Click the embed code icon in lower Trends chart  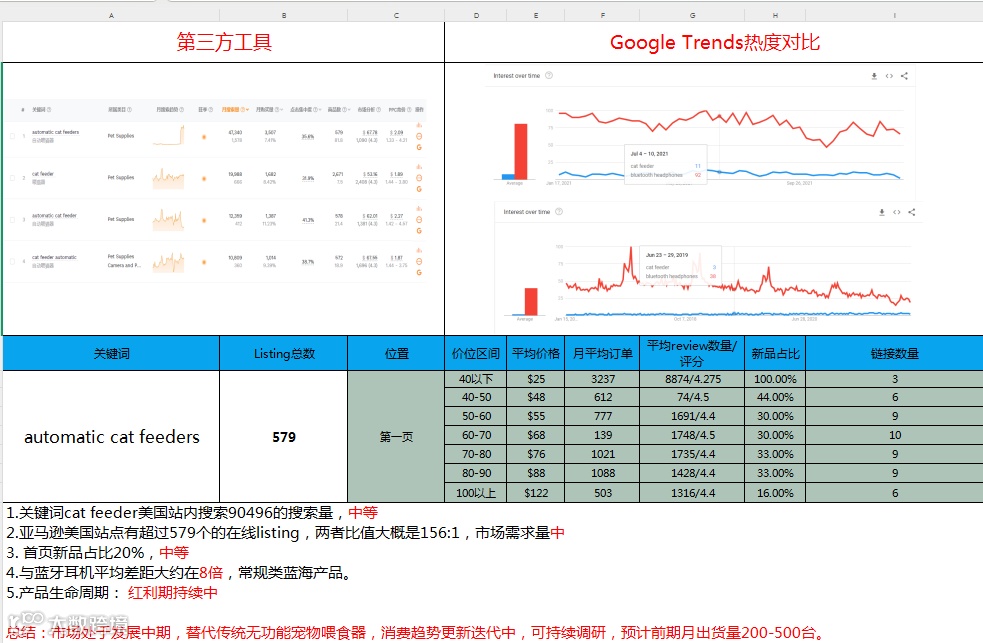[896, 212]
